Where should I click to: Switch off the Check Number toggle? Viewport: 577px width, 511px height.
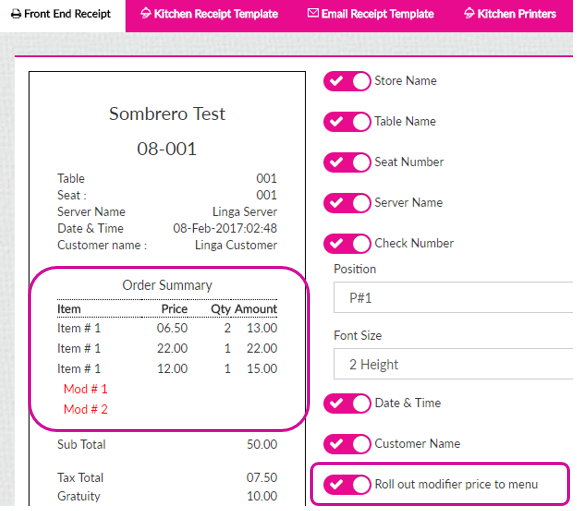[347, 244]
